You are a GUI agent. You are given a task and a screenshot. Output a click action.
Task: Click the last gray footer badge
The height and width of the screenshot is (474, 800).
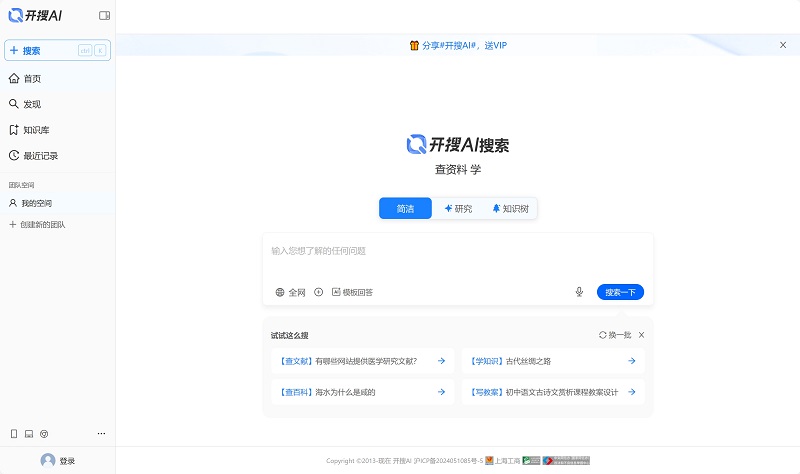pos(566,461)
